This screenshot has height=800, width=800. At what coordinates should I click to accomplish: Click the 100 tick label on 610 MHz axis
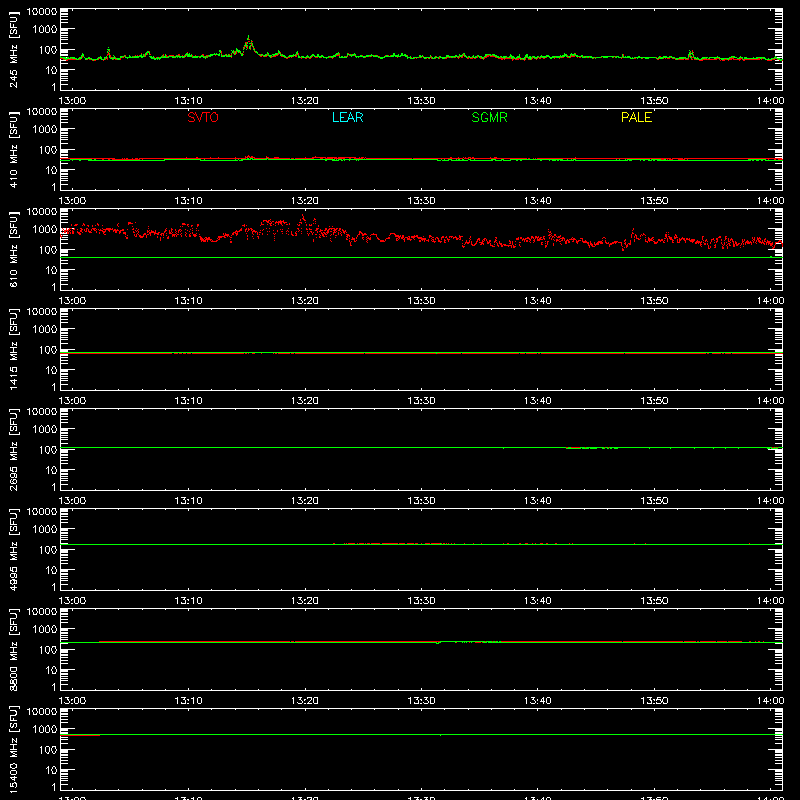[48, 250]
